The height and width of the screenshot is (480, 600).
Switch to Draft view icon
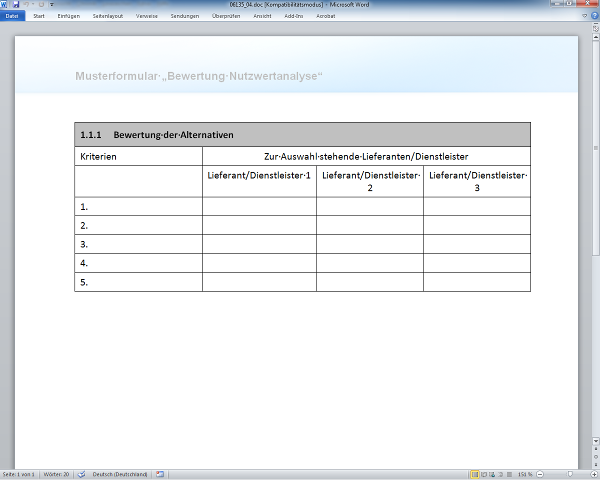click(x=510, y=474)
